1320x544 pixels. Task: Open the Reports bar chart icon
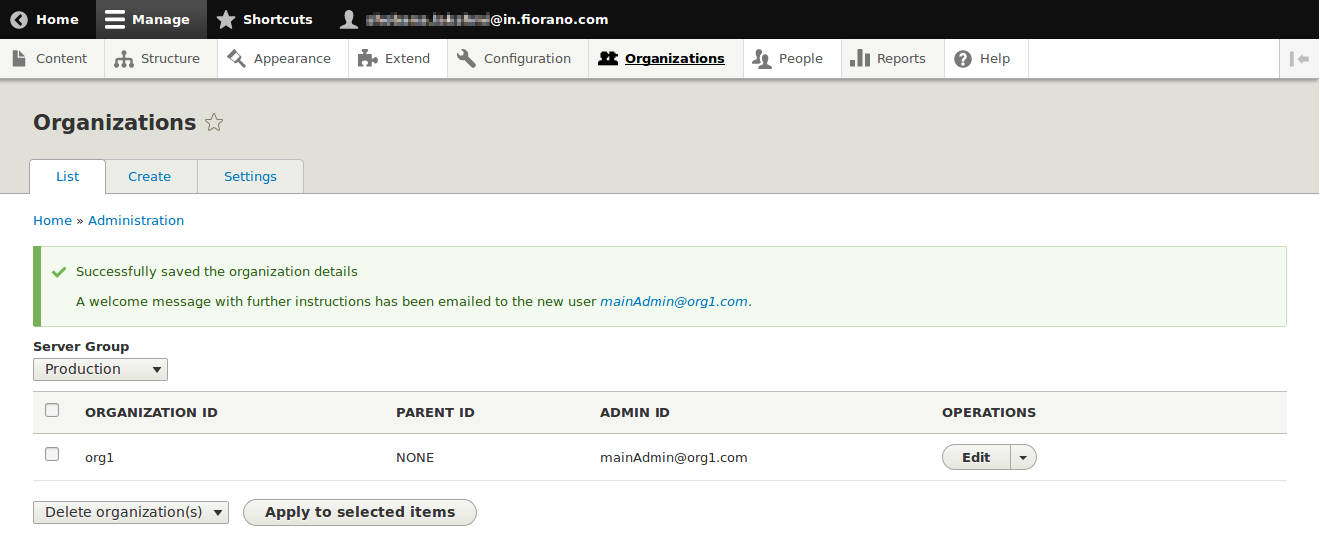click(859, 59)
